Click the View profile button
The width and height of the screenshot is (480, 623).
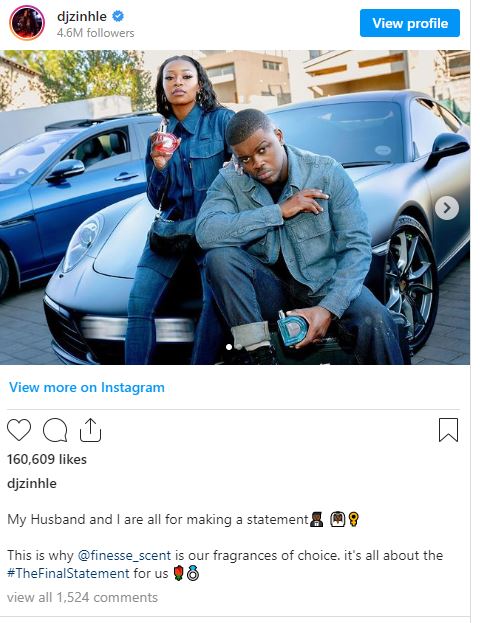click(410, 23)
